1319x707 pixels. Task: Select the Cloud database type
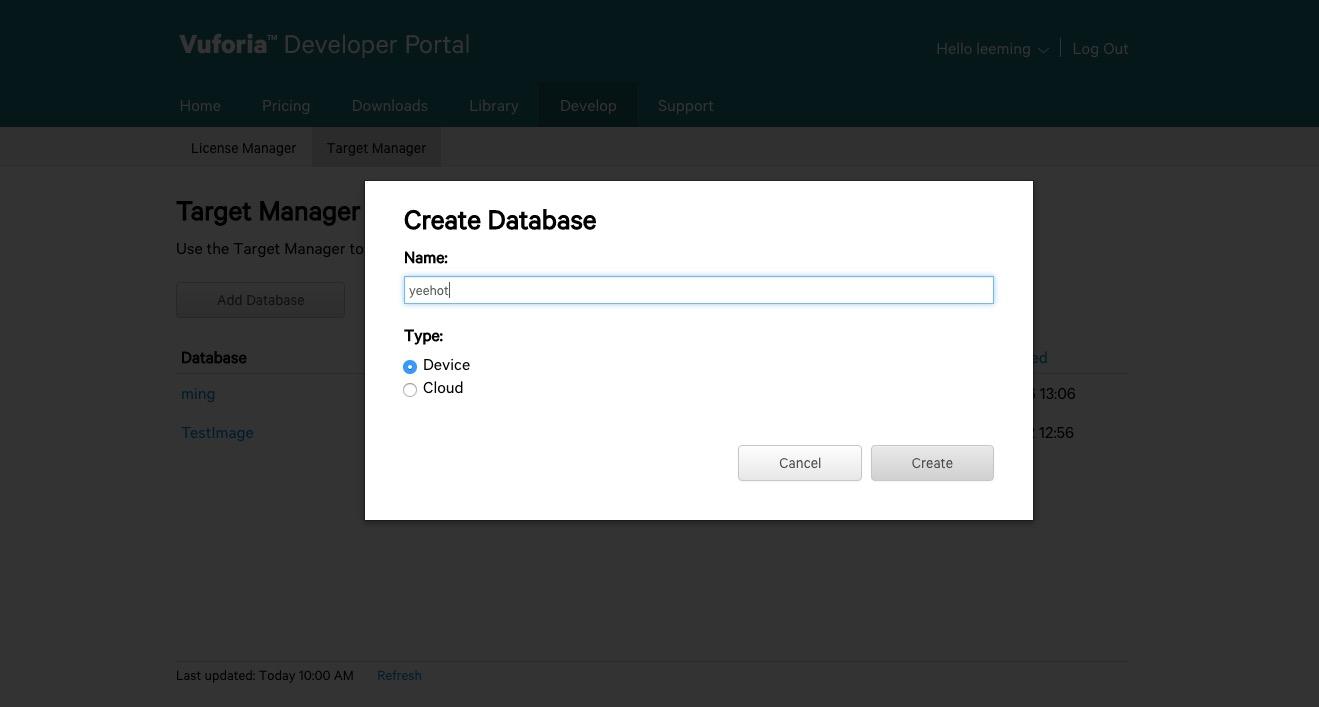pyautogui.click(x=410, y=389)
